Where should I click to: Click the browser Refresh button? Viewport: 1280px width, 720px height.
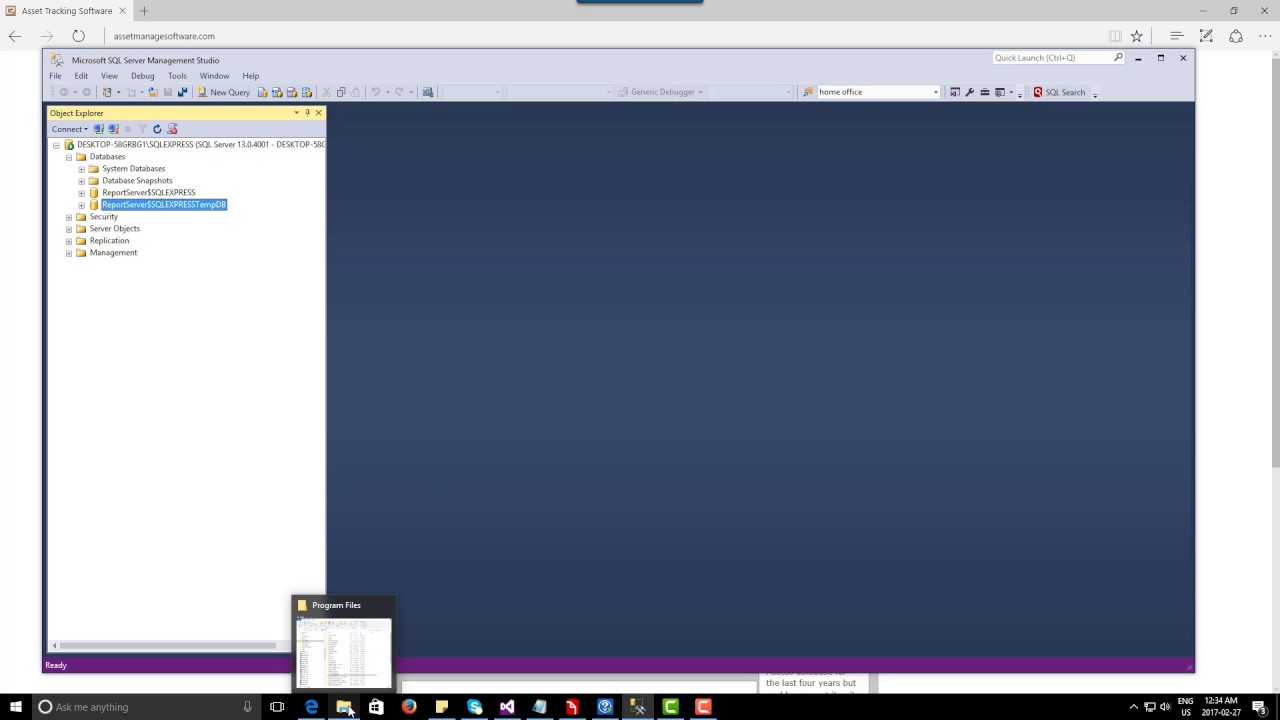click(x=78, y=36)
